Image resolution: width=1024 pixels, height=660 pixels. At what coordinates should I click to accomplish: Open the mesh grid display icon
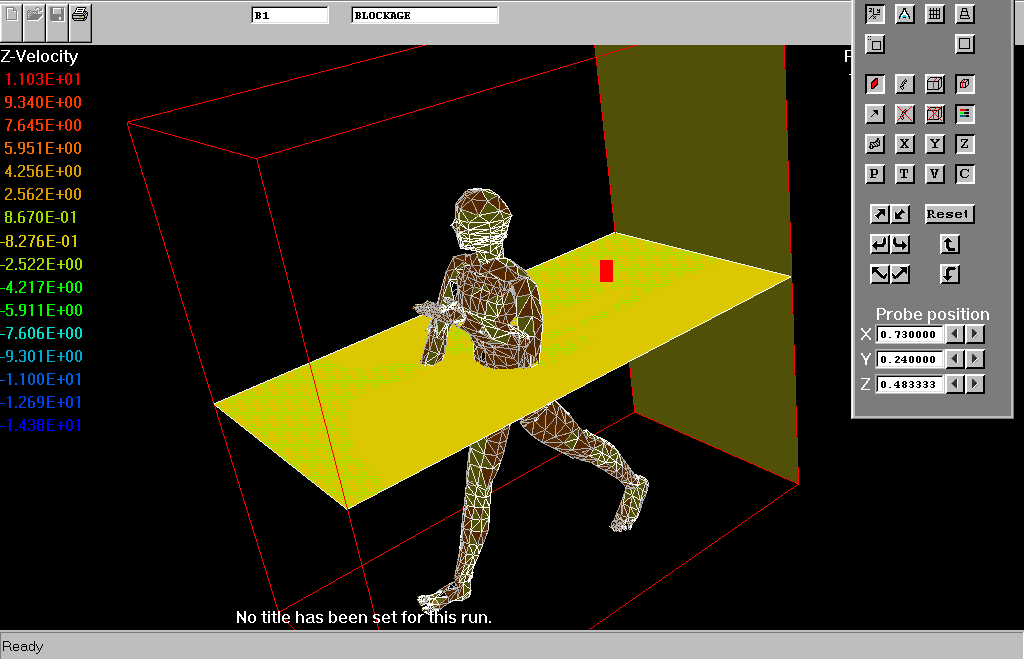click(935, 14)
